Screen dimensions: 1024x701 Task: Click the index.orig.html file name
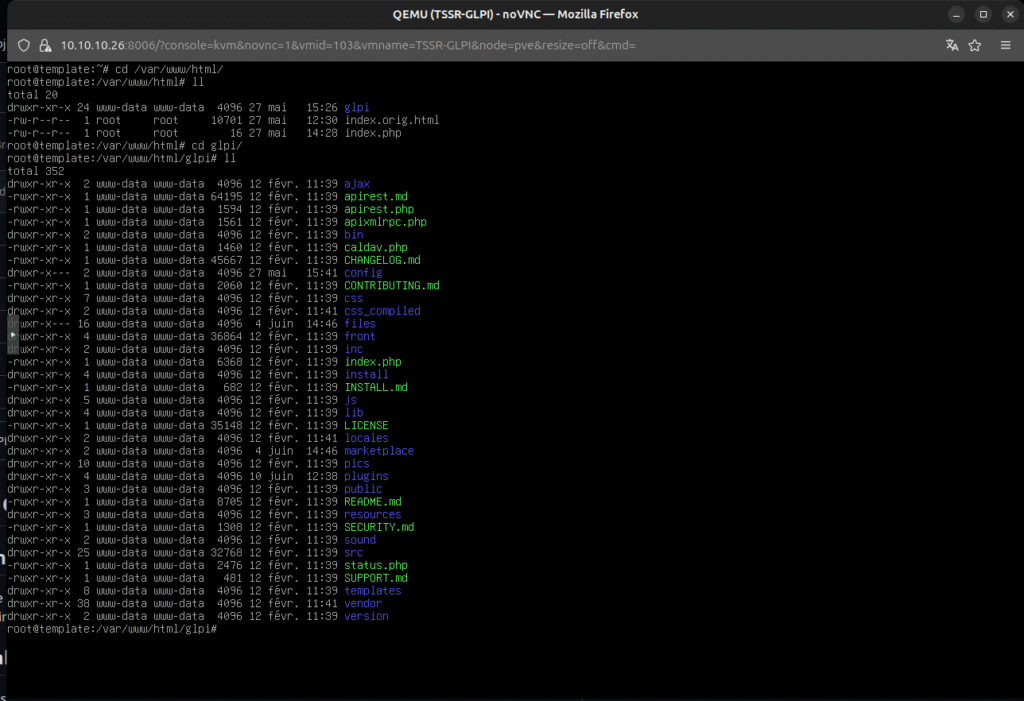[x=391, y=120]
